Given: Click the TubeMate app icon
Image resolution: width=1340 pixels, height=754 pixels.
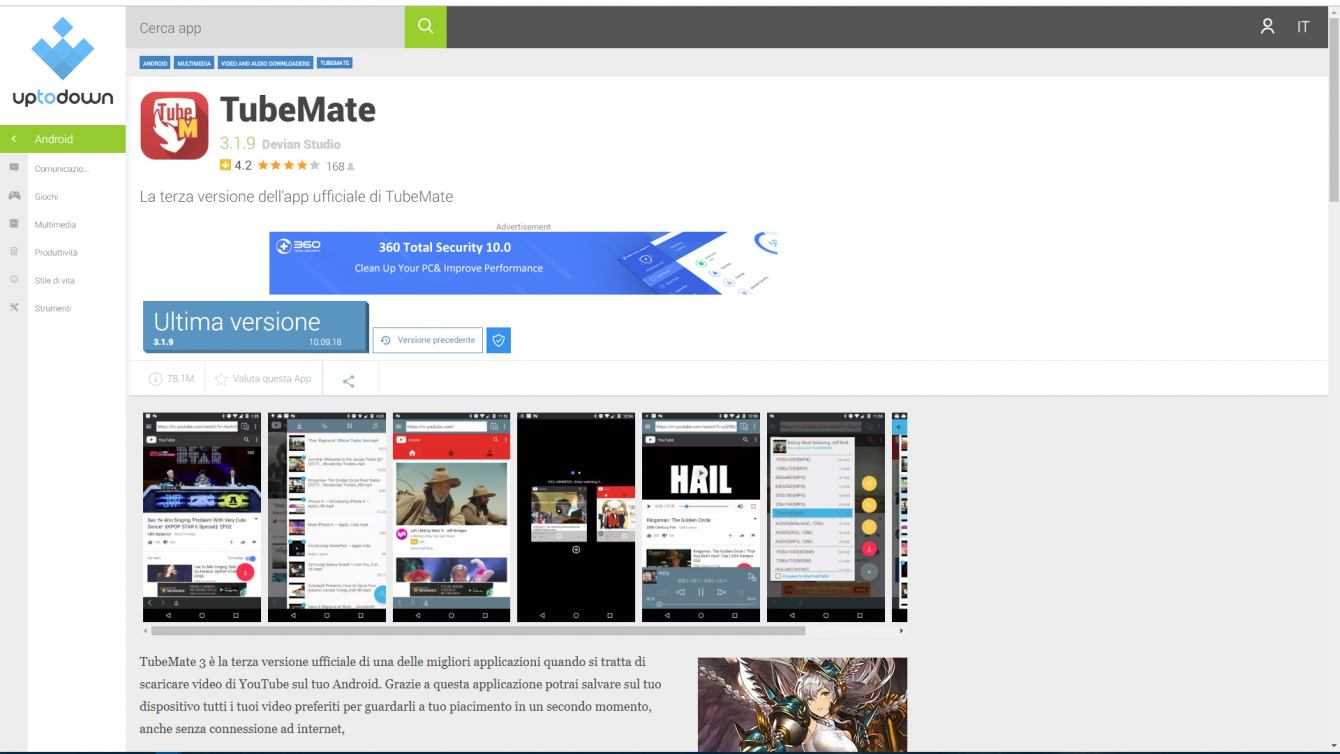Looking at the screenshot, I should point(174,126).
